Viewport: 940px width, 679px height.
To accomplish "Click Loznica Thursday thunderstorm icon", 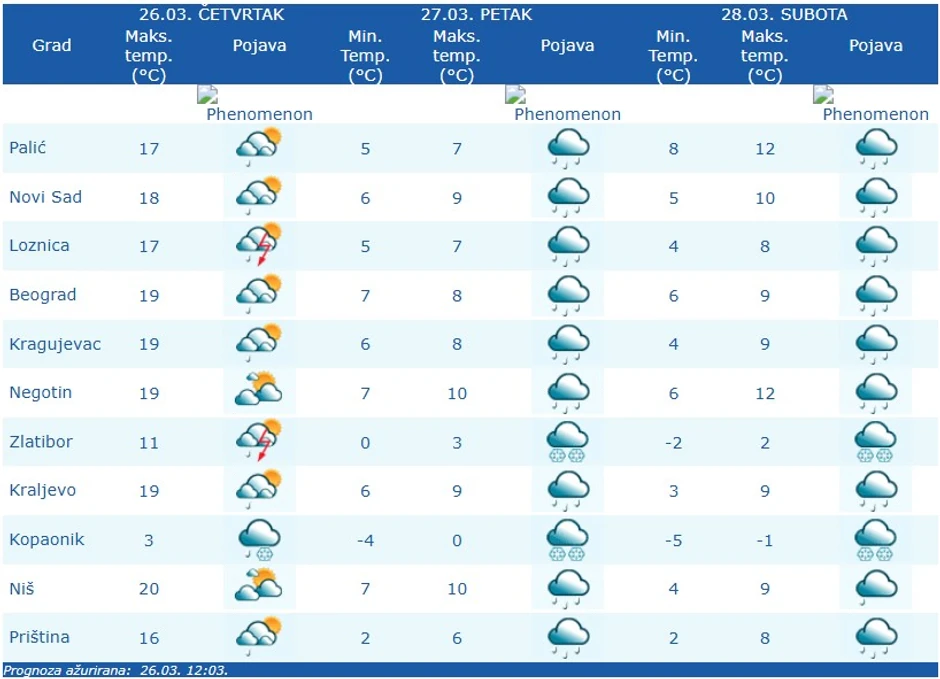I will pyautogui.click(x=258, y=246).
